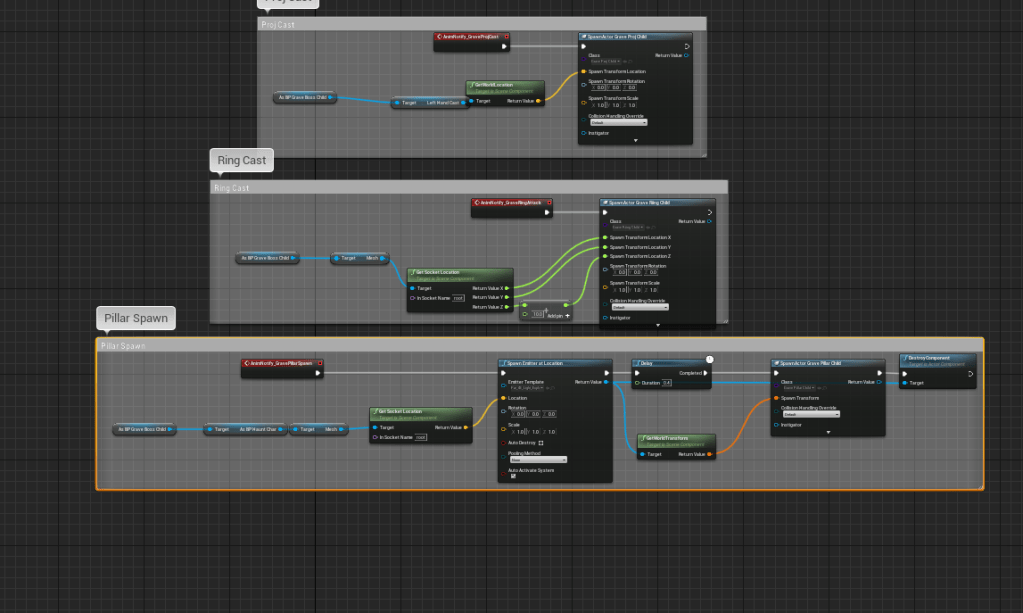
Task: Click the Spawn Emitter at Location exec input pin
Action: (505, 374)
